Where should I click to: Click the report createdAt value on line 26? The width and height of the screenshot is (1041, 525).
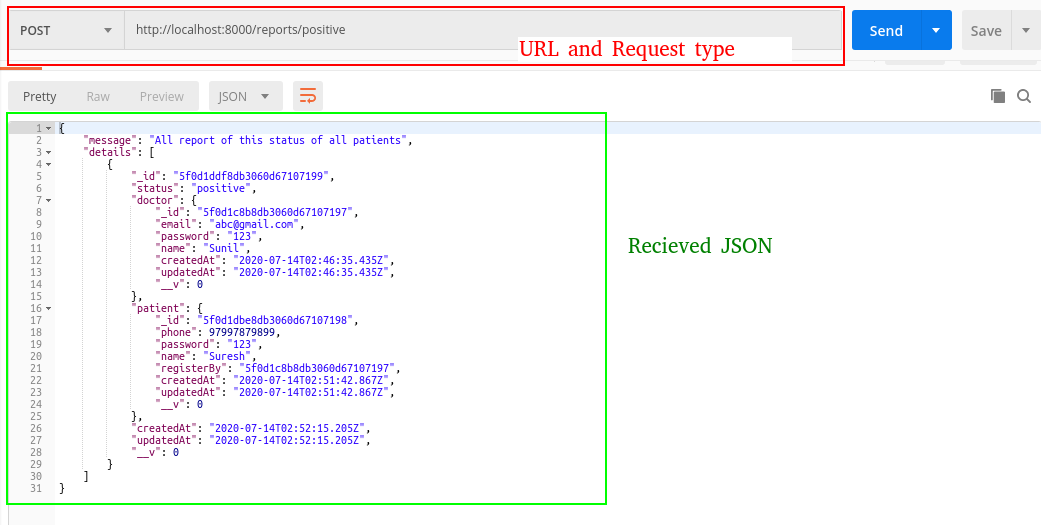287,428
